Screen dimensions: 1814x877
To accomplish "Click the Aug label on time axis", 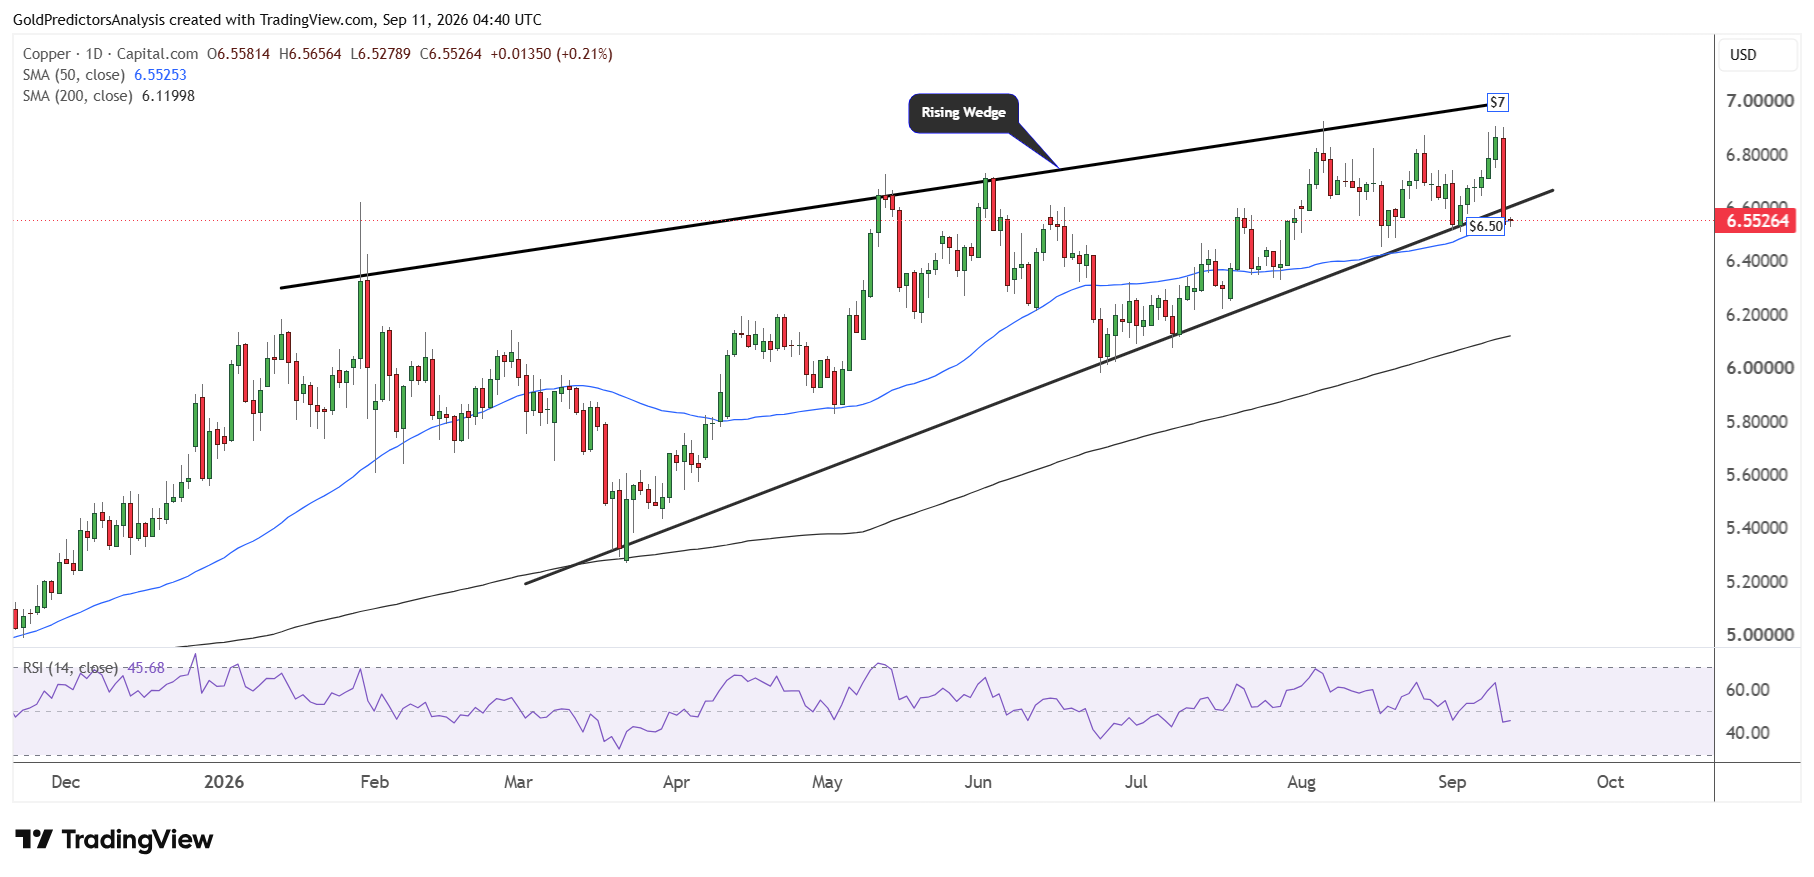I will tap(1301, 782).
